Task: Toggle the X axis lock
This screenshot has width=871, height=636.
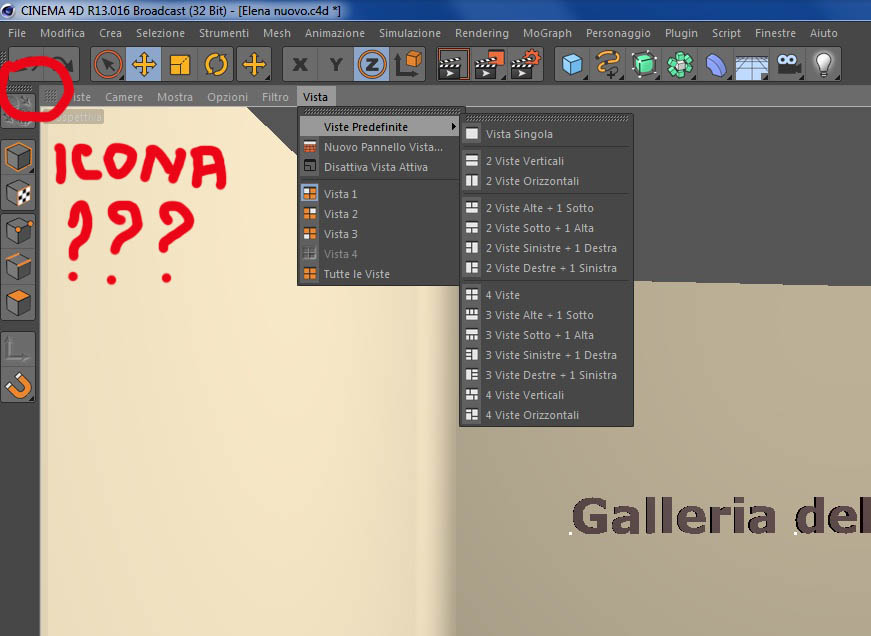Action: (300, 64)
